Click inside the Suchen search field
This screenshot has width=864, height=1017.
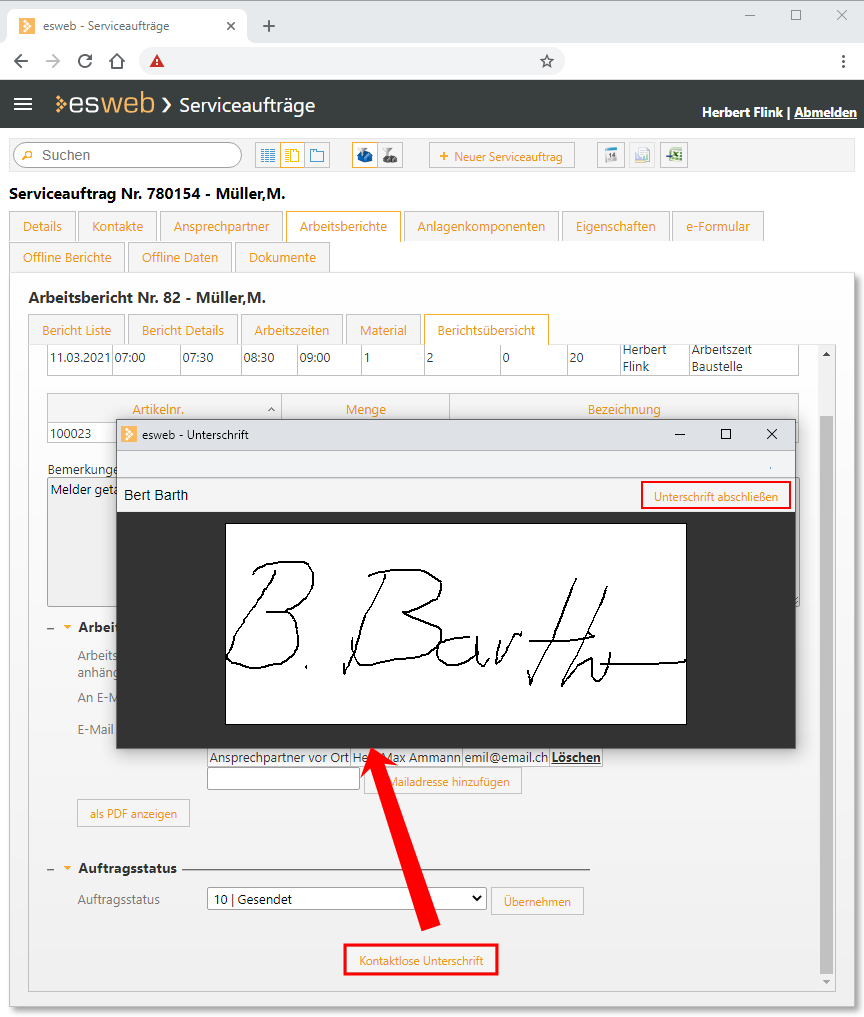(128, 156)
